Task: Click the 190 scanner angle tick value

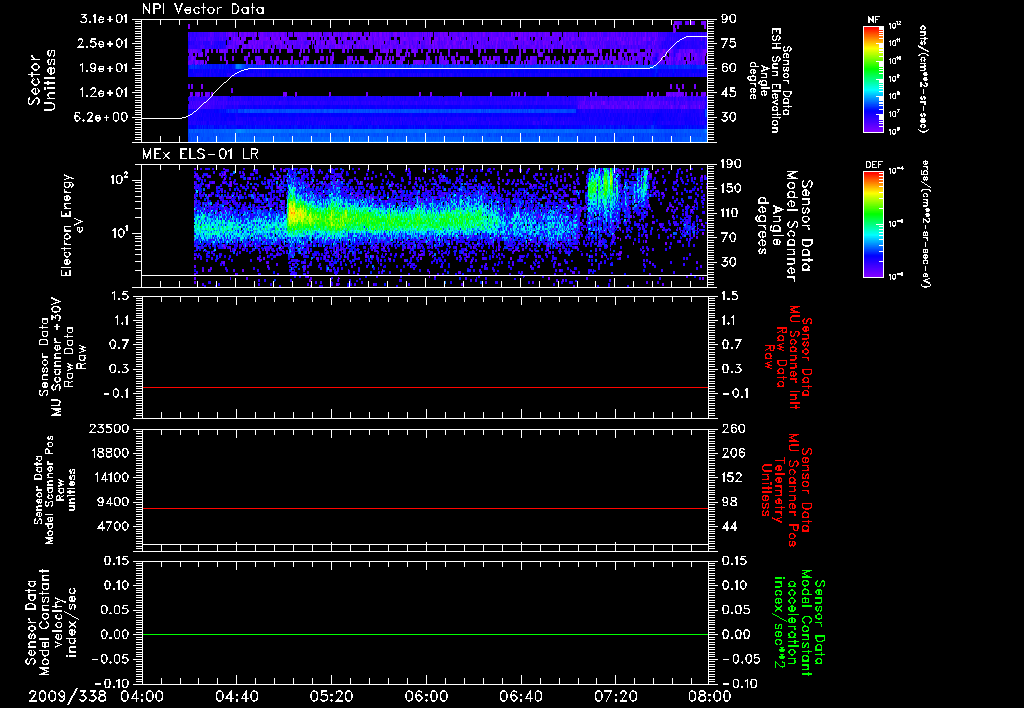Action: pyautogui.click(x=732, y=164)
